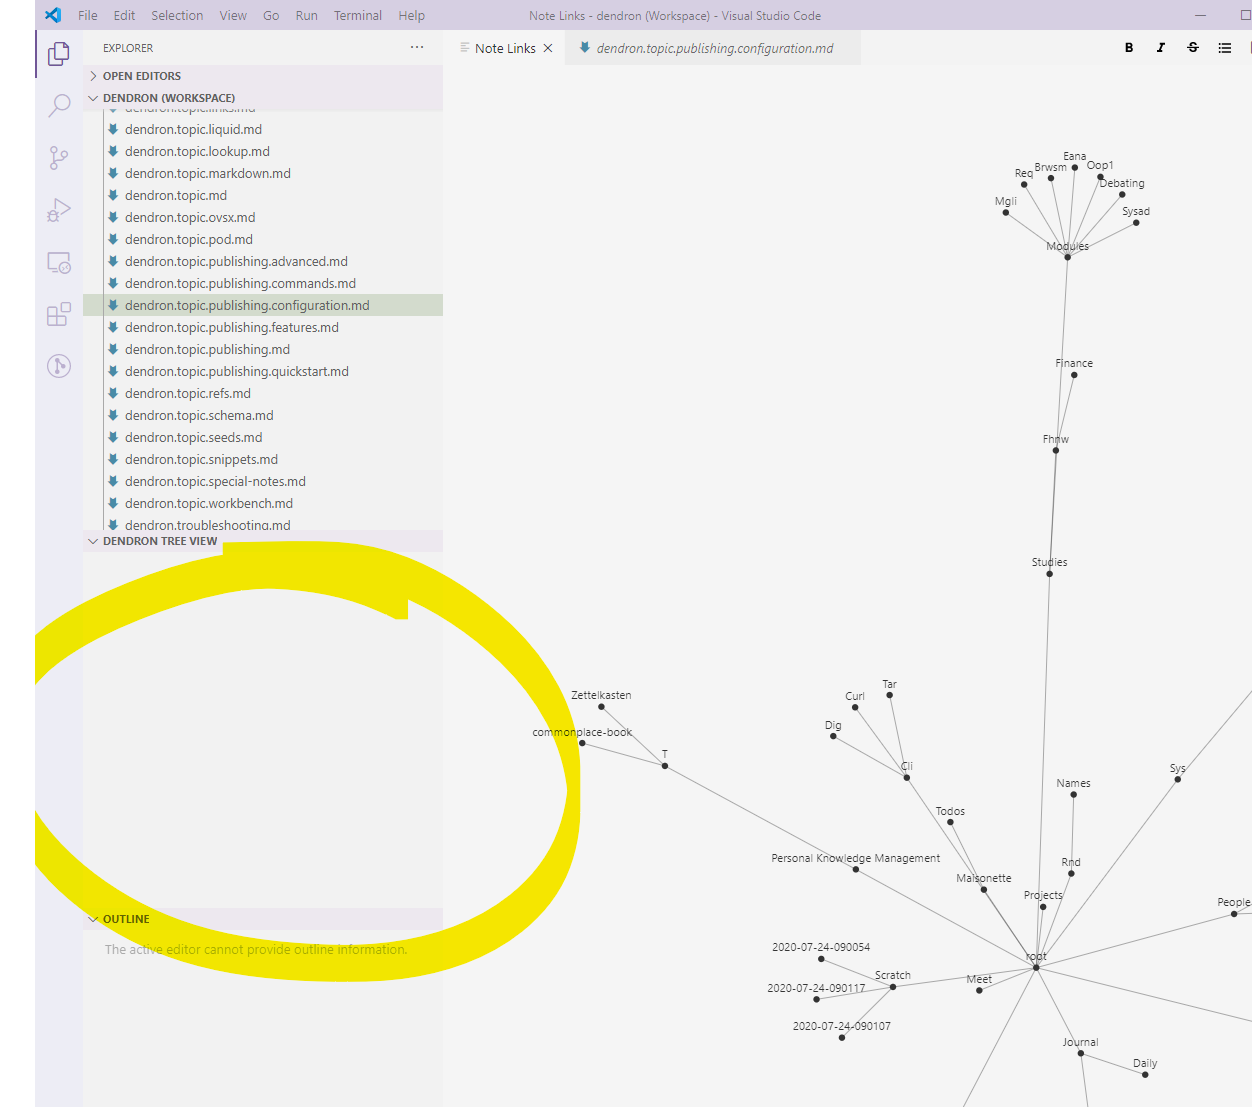The width and height of the screenshot is (1252, 1107).
Task: Toggle italic markdown formatting
Action: click(x=1160, y=47)
